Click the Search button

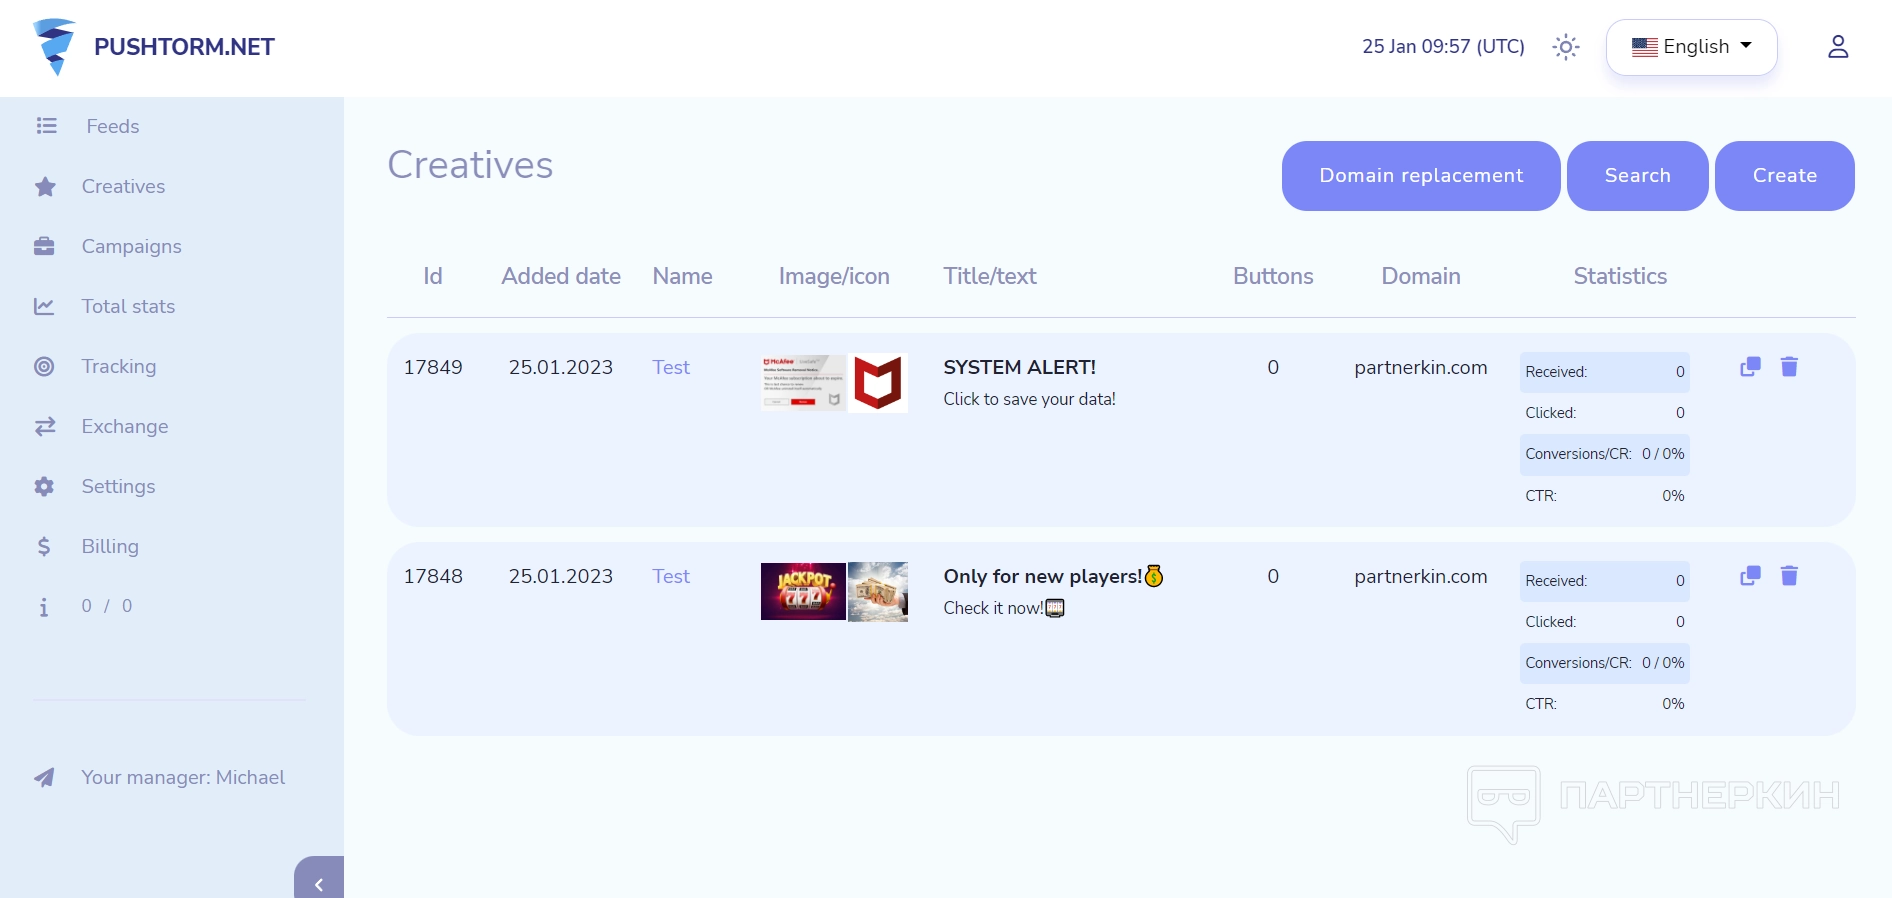(1637, 176)
